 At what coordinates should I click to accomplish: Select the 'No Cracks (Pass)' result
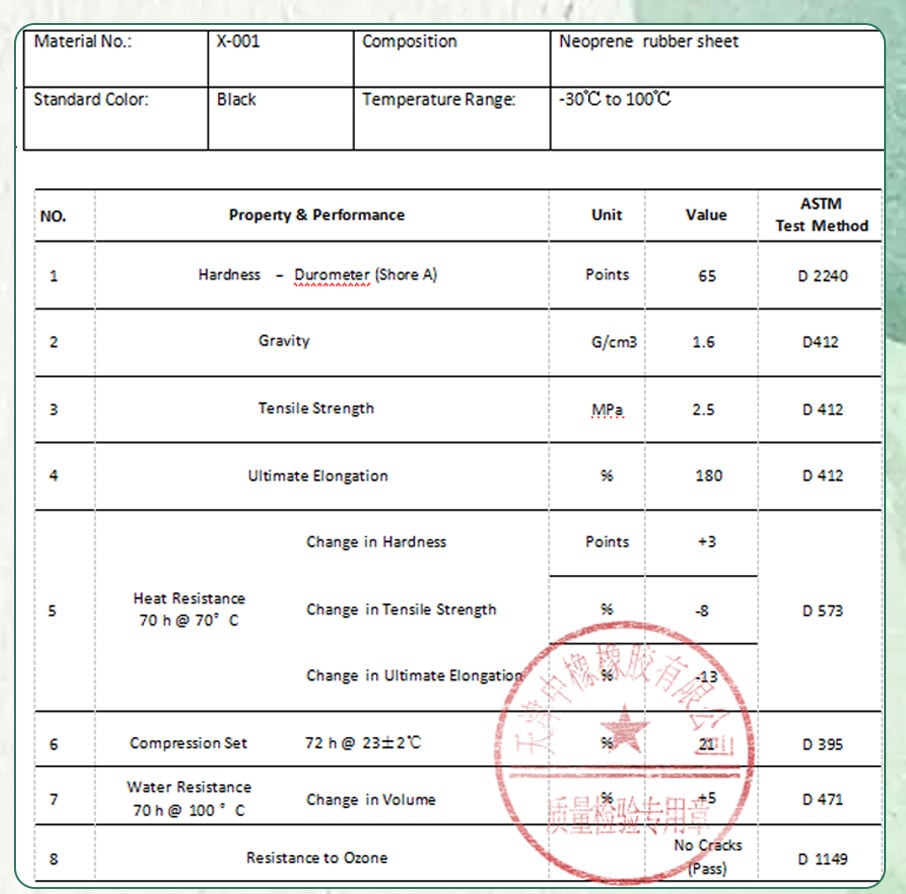pyautogui.click(x=708, y=857)
